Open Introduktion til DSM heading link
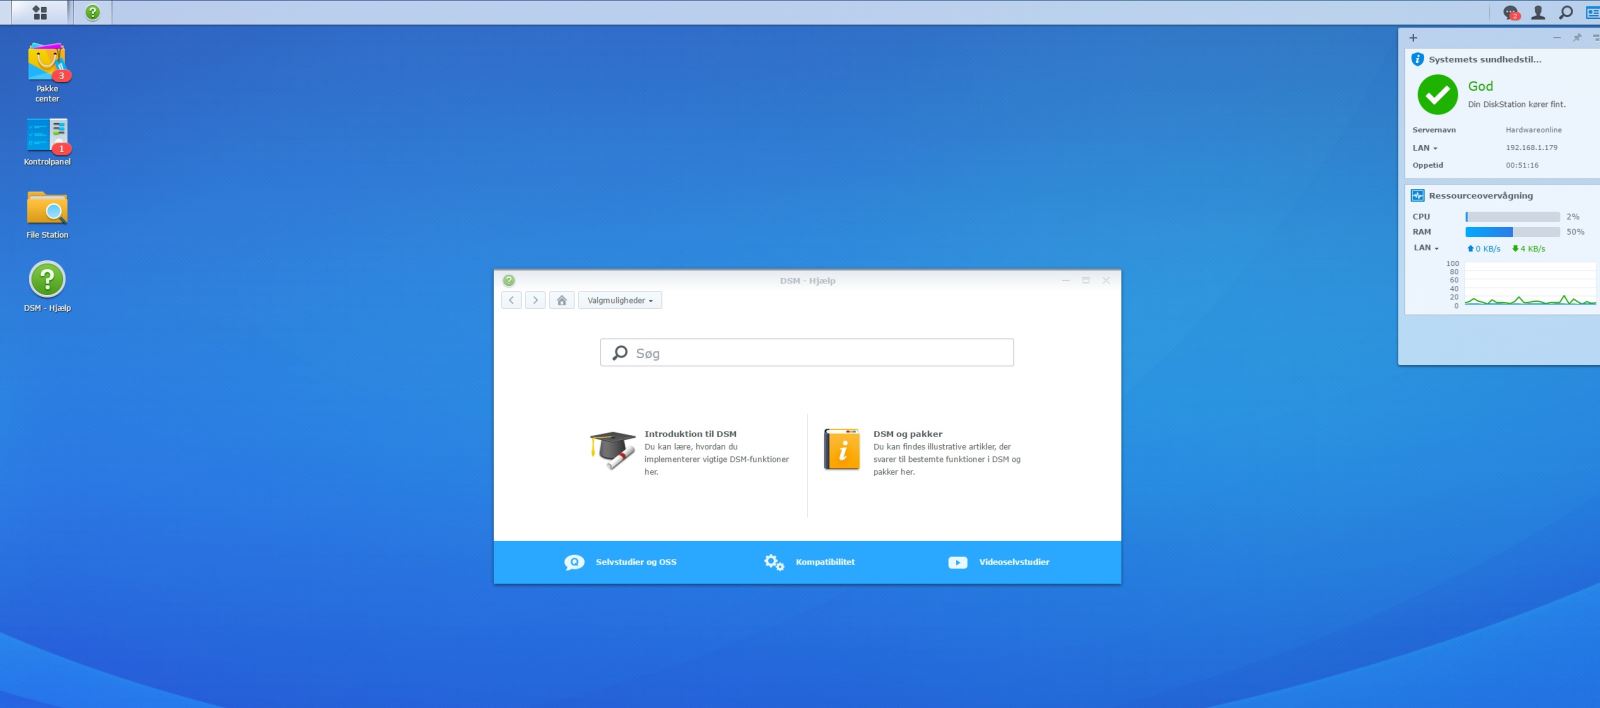Screen dimensions: 1600x708 (x=690, y=434)
